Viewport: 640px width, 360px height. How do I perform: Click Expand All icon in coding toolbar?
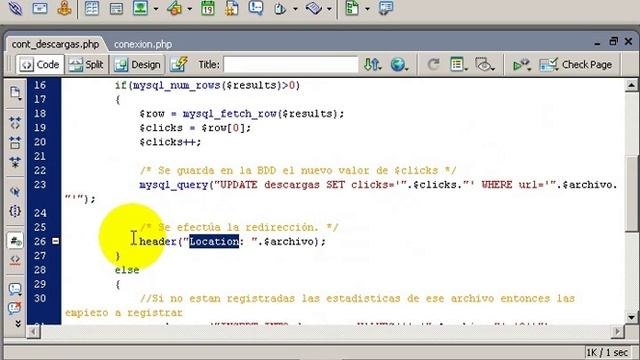(x=15, y=162)
